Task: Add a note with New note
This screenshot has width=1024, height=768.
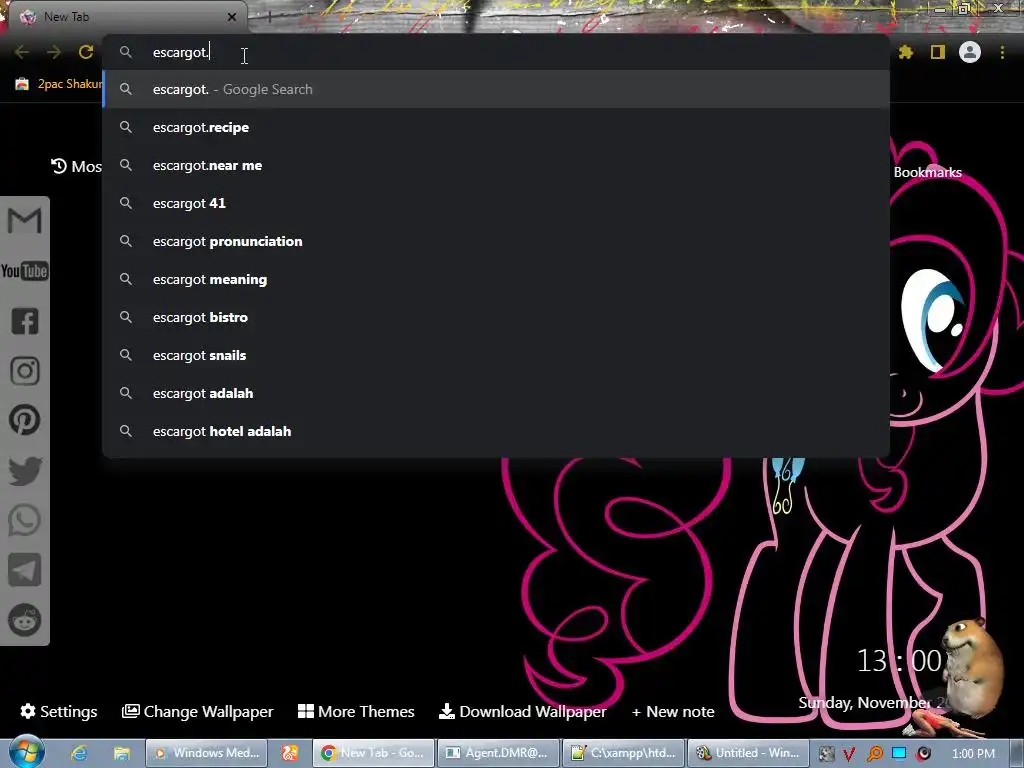Action: pyautogui.click(x=673, y=712)
